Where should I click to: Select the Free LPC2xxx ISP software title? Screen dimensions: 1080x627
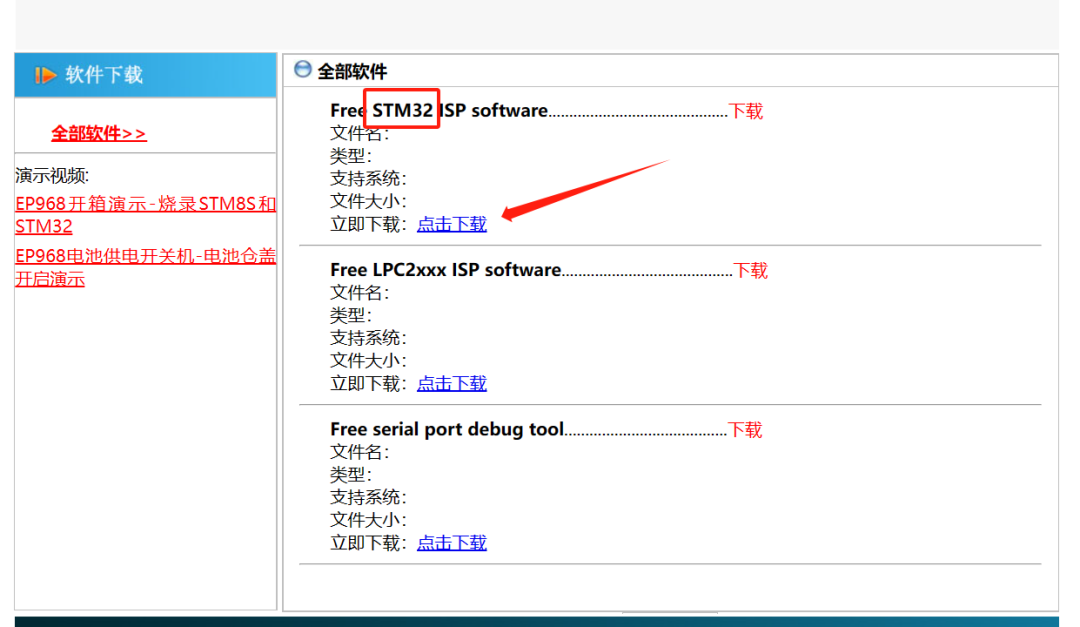445,270
